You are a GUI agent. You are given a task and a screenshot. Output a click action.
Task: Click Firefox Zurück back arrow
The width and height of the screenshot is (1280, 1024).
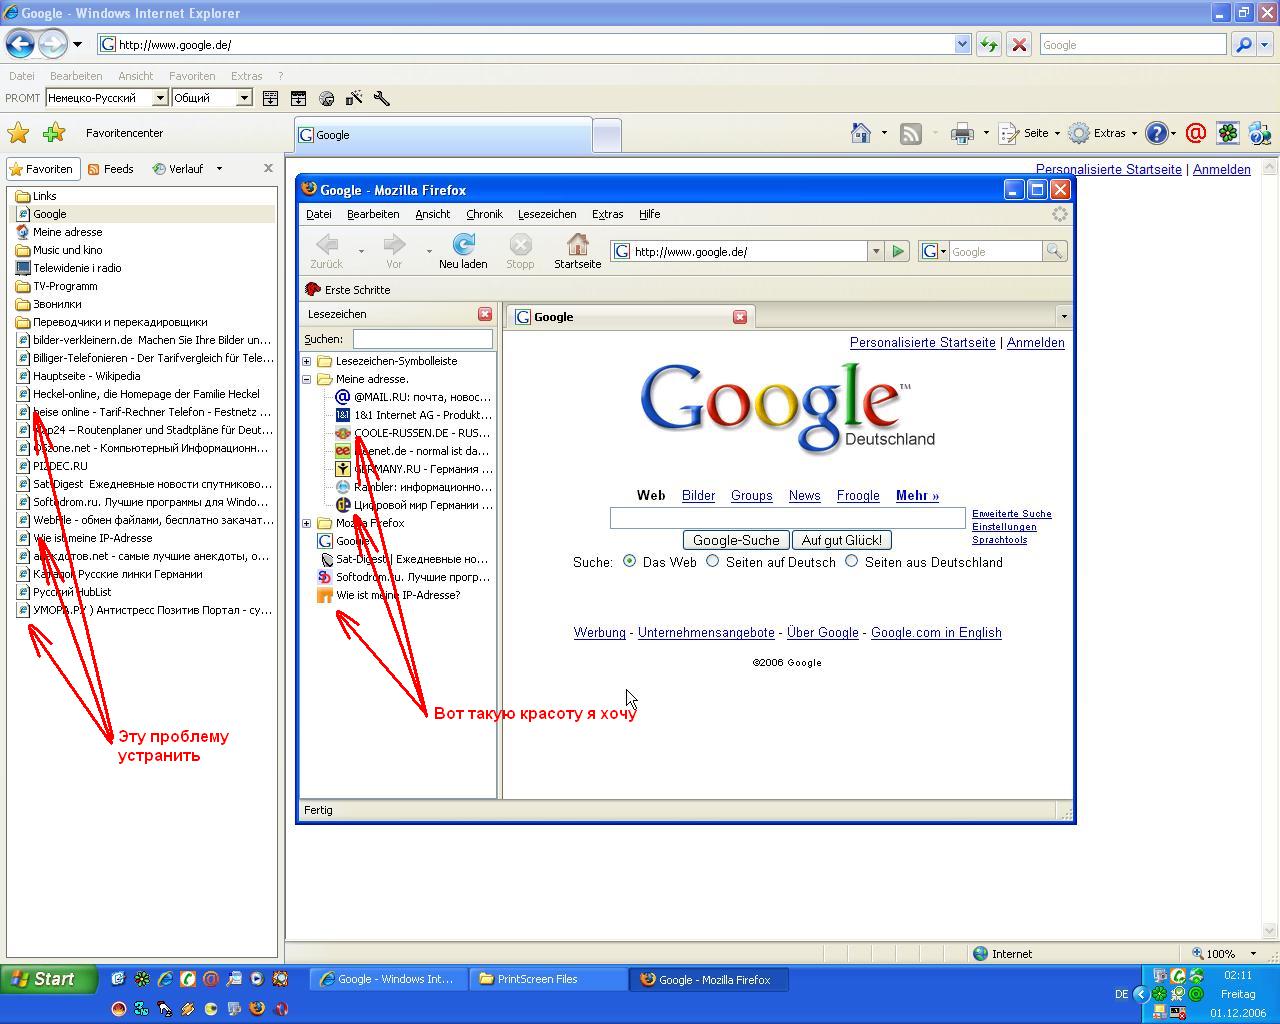(x=326, y=251)
